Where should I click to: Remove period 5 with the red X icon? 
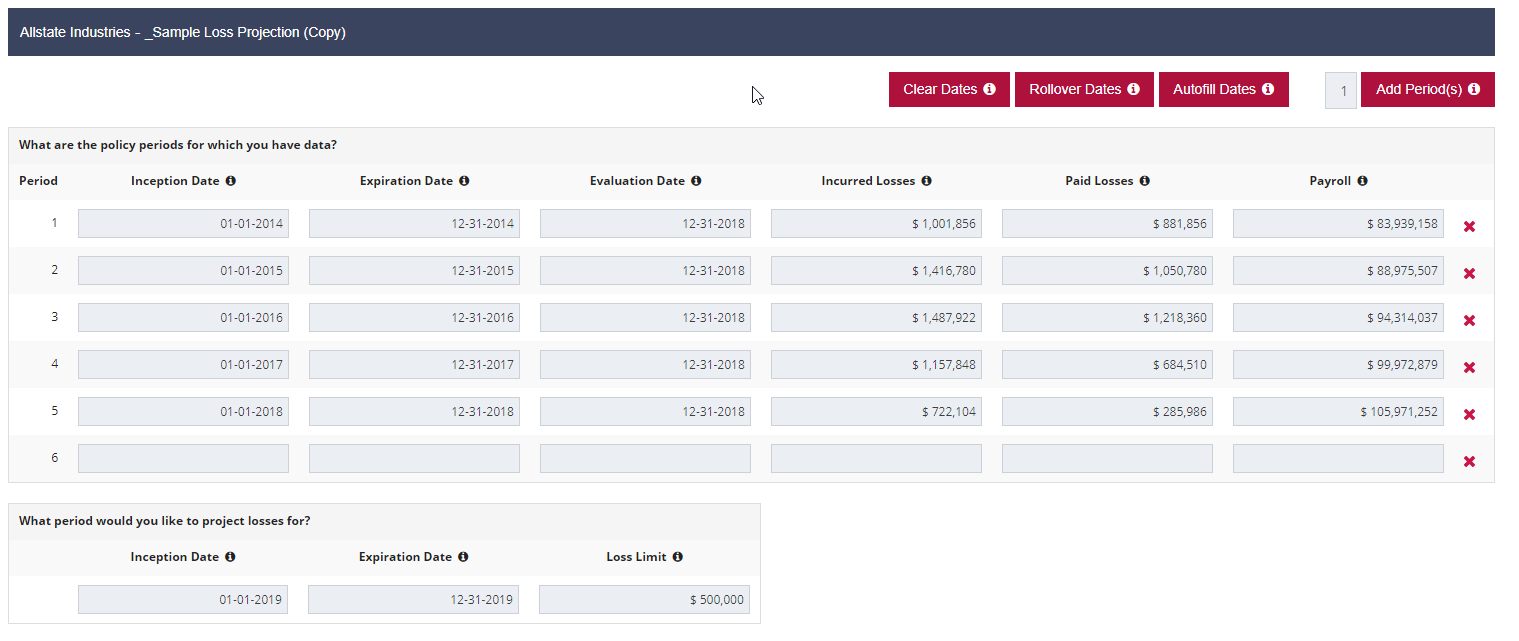click(1469, 415)
